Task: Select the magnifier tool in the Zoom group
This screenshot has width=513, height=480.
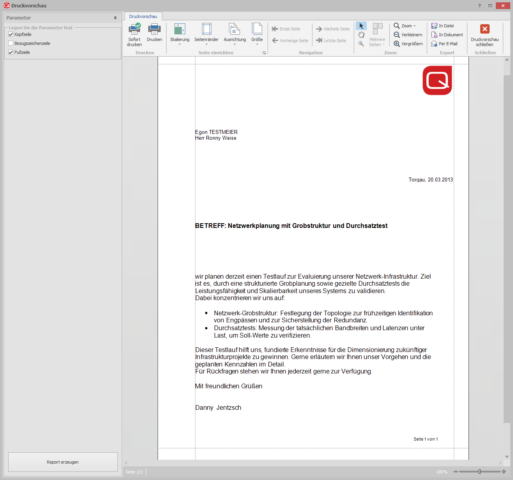Action: coord(361,44)
